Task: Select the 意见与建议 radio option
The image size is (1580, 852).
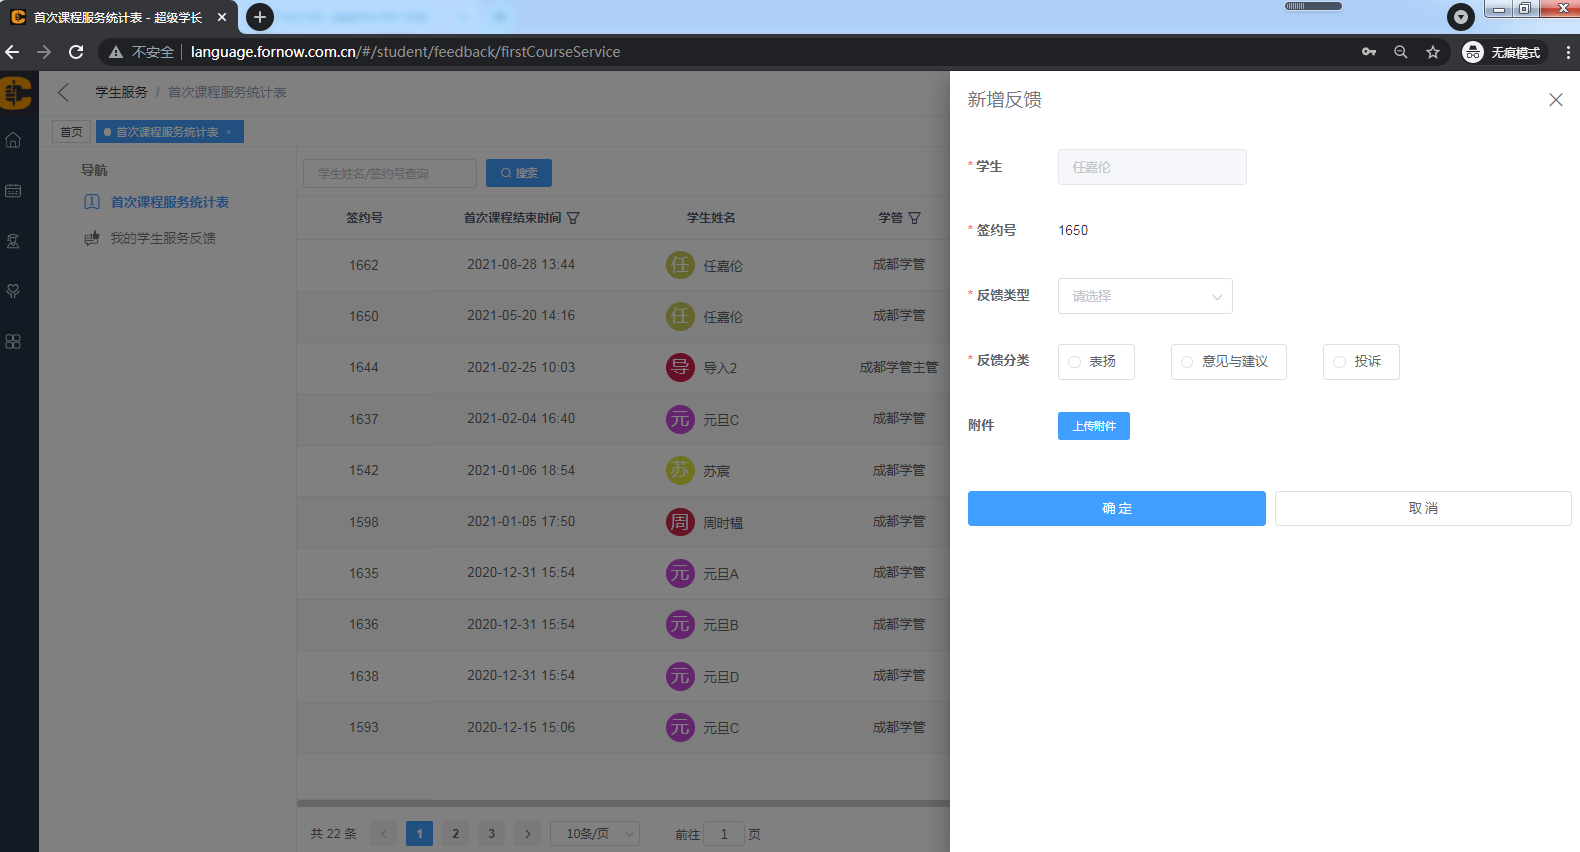Action: 1187,362
